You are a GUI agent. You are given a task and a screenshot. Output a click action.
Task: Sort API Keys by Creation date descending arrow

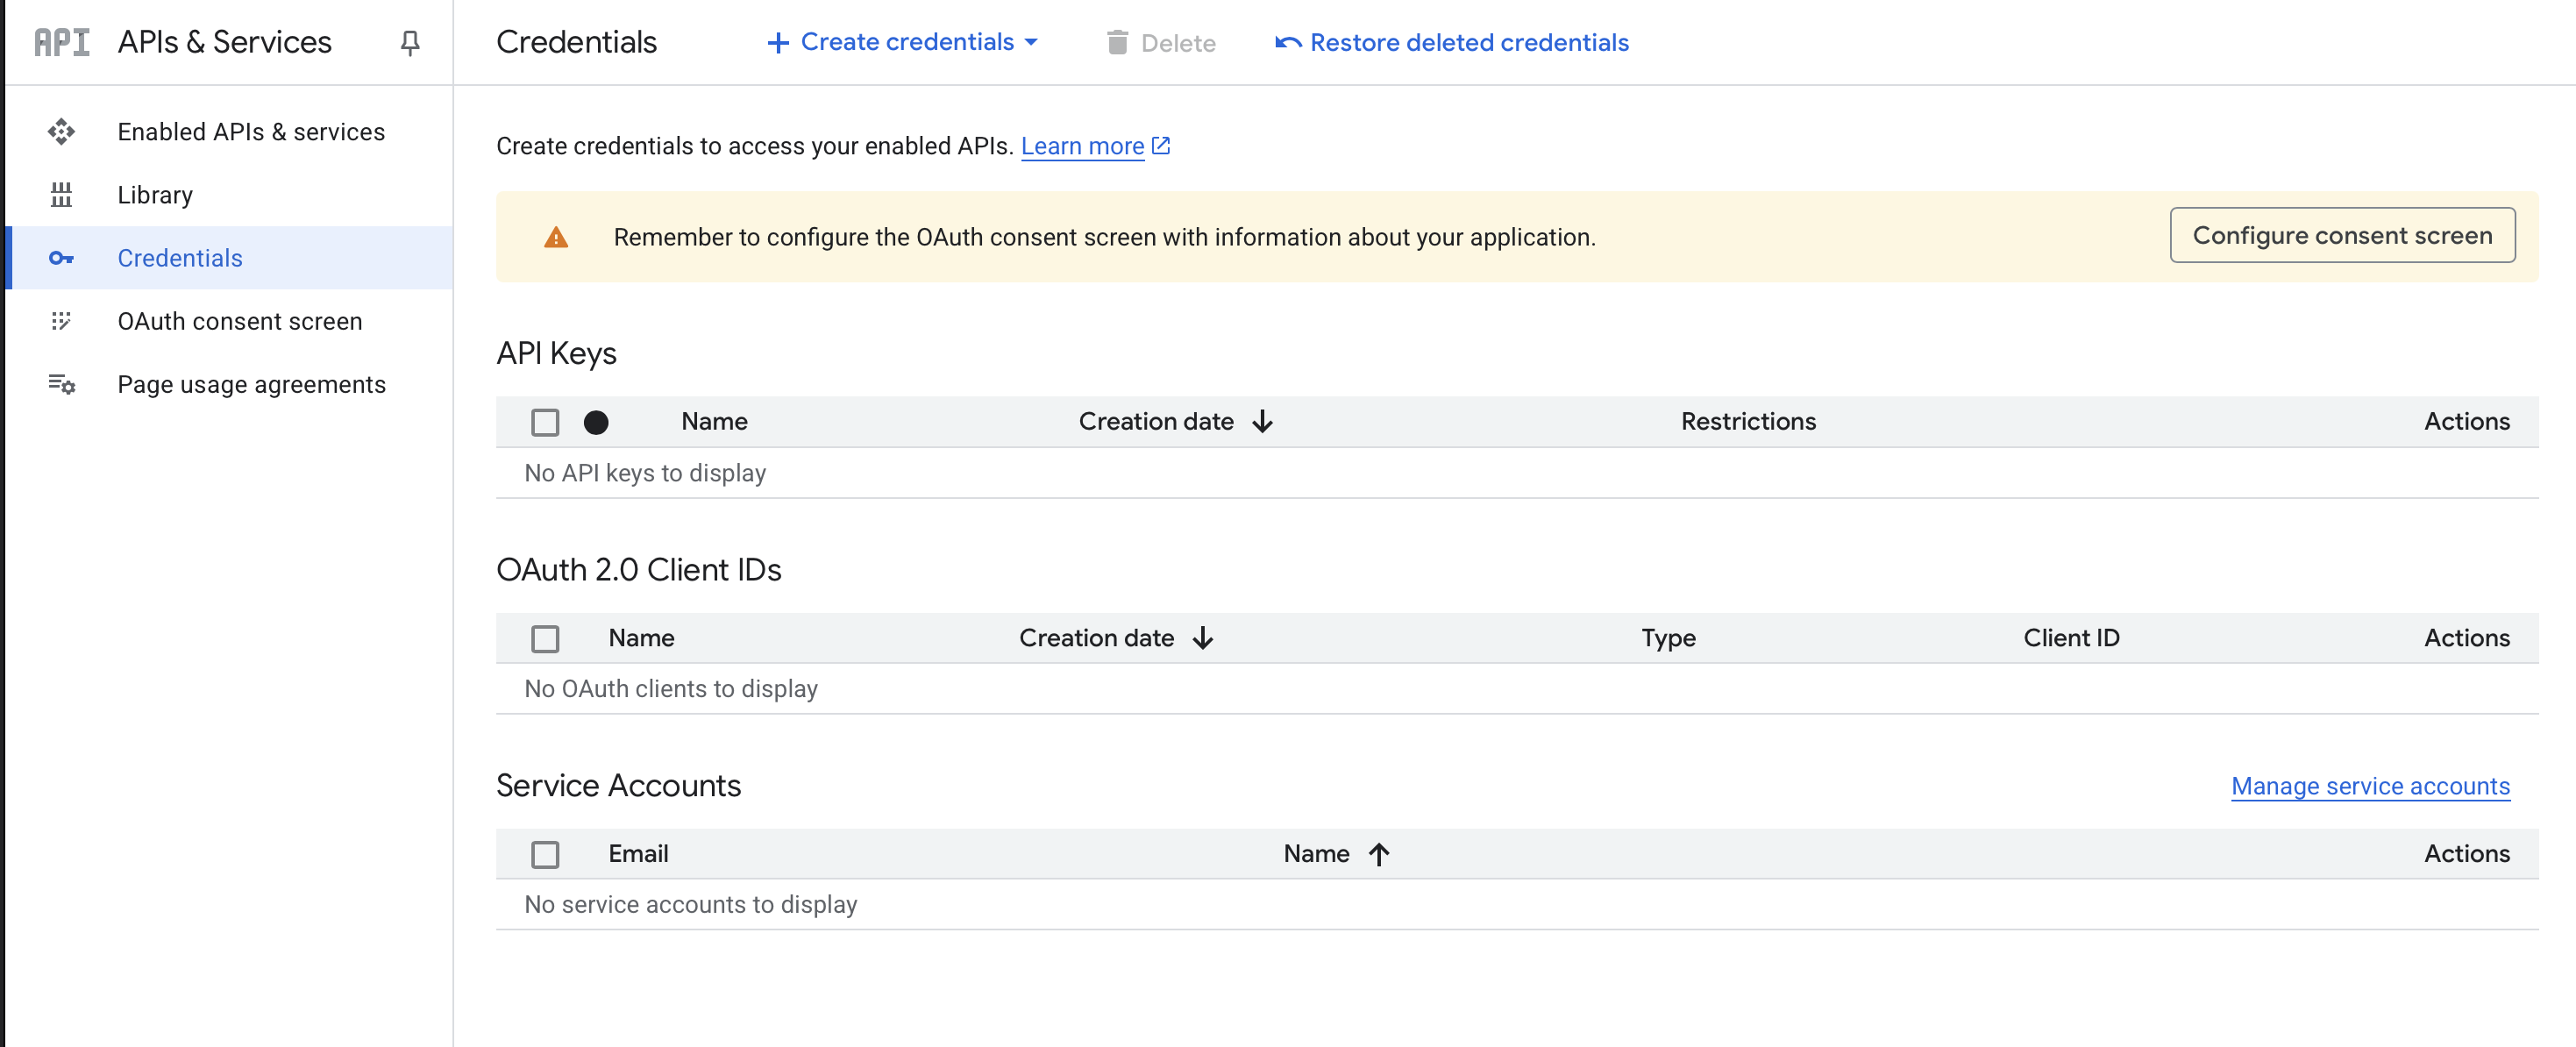pyautogui.click(x=1263, y=421)
